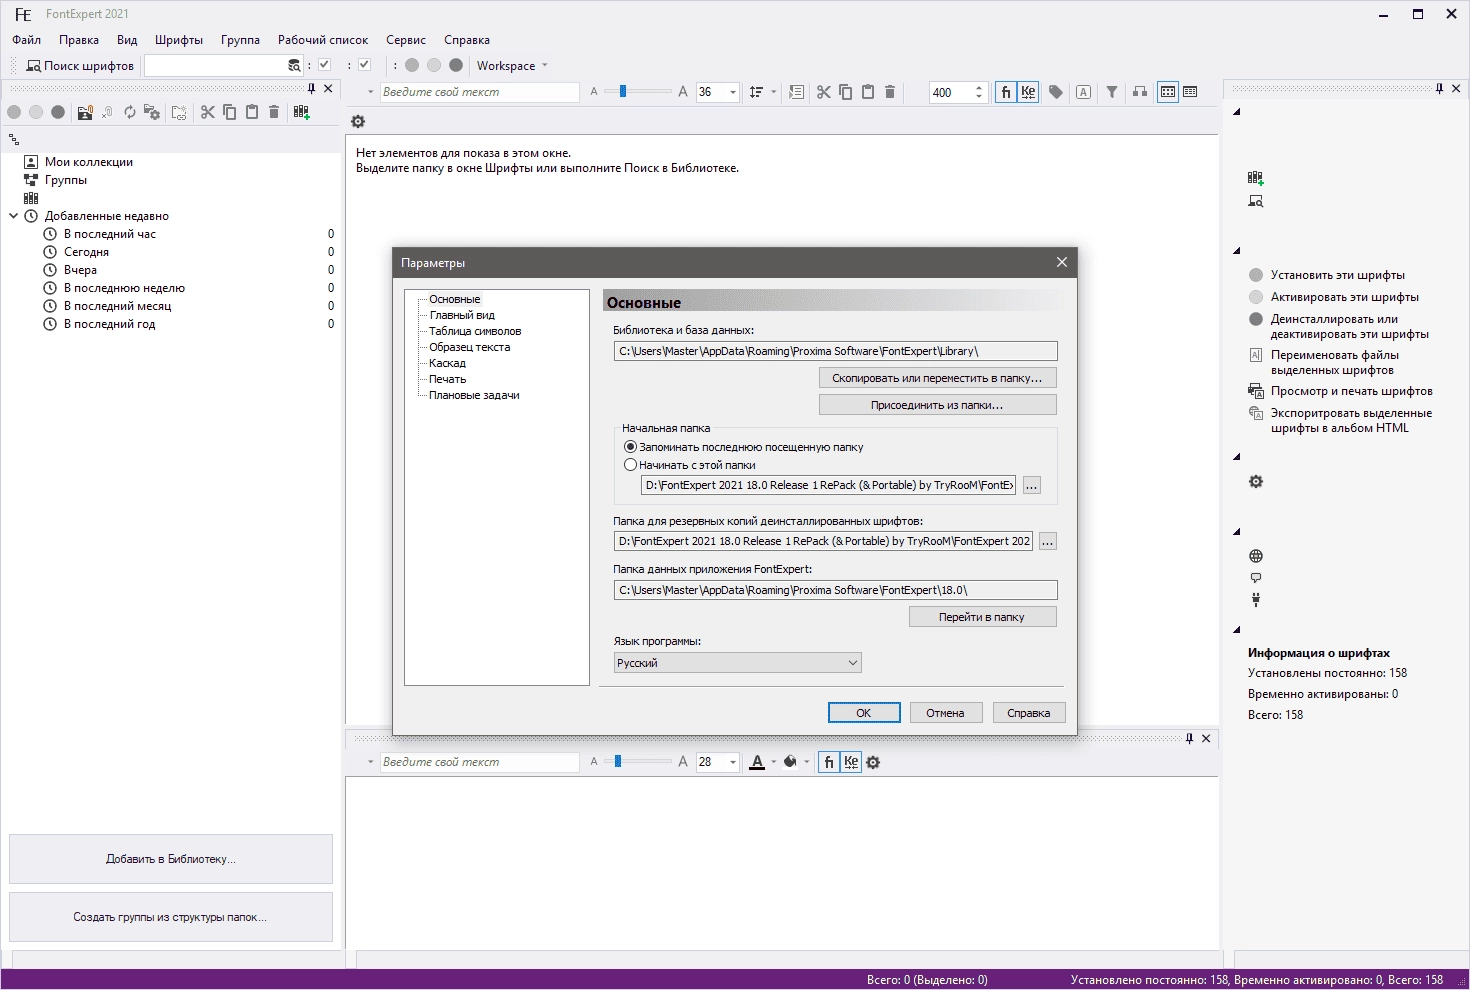Click 'Добавить в Библиотеку...' button
The height and width of the screenshot is (990, 1470).
171,859
